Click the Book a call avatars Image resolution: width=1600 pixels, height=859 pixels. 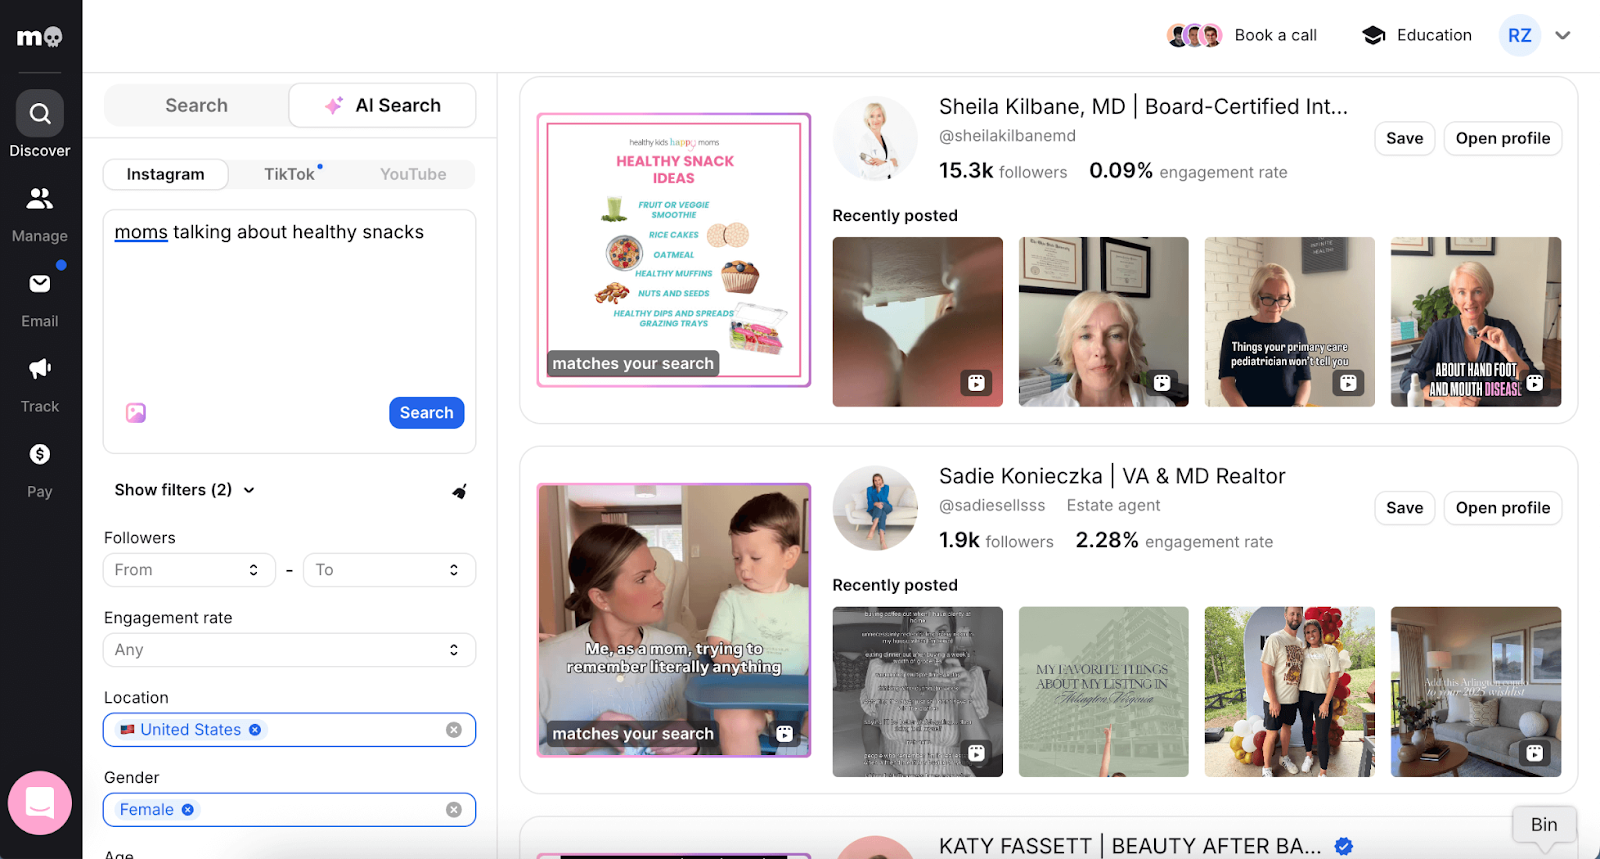(x=1195, y=35)
